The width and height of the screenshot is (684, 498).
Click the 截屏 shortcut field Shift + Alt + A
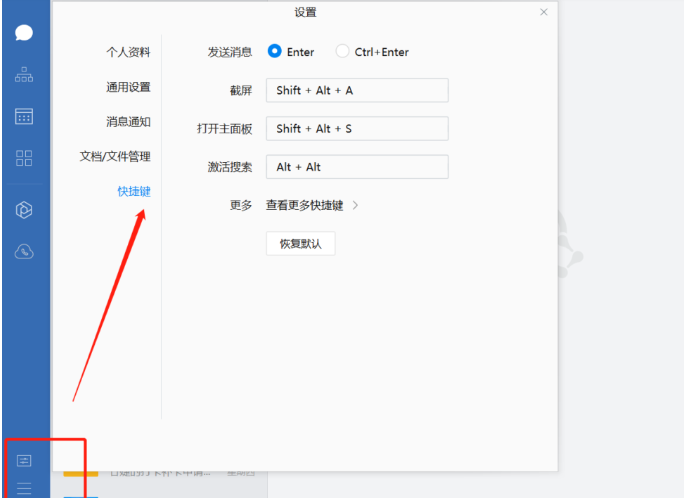click(356, 90)
